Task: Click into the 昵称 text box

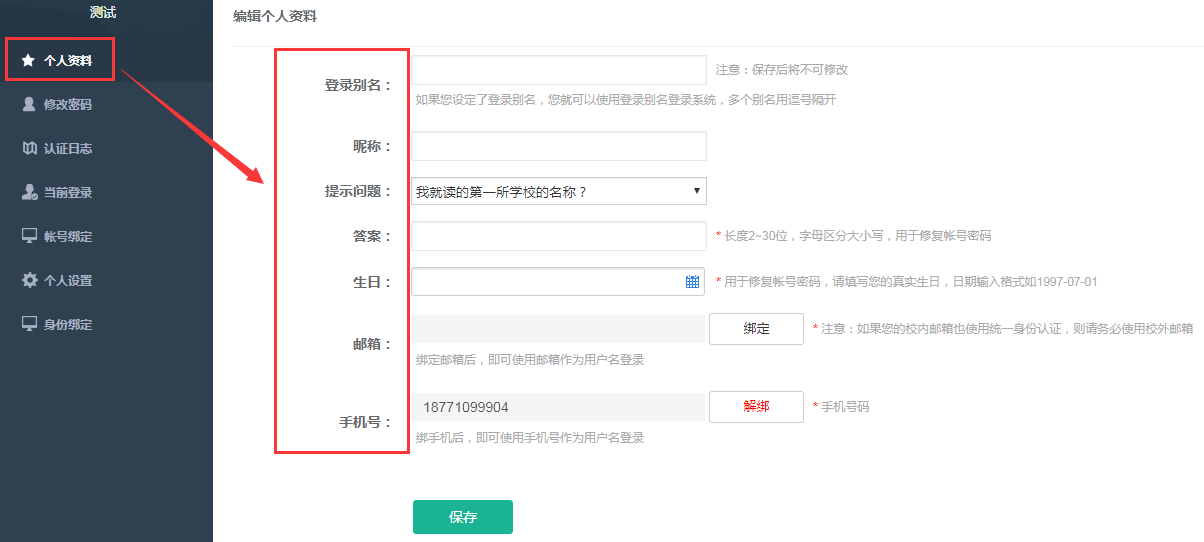Action: (559, 146)
